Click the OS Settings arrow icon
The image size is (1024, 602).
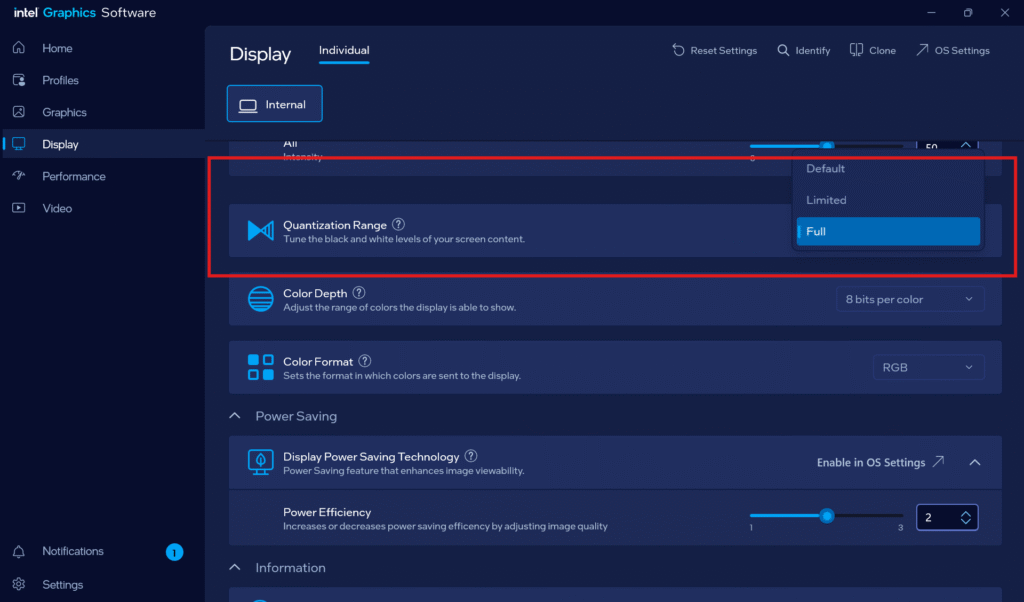(922, 50)
